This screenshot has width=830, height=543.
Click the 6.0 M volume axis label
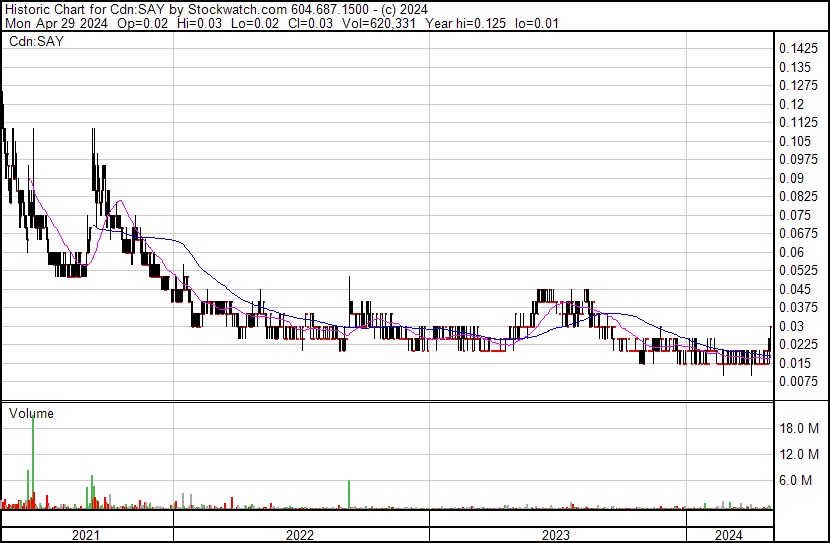[x=795, y=481]
